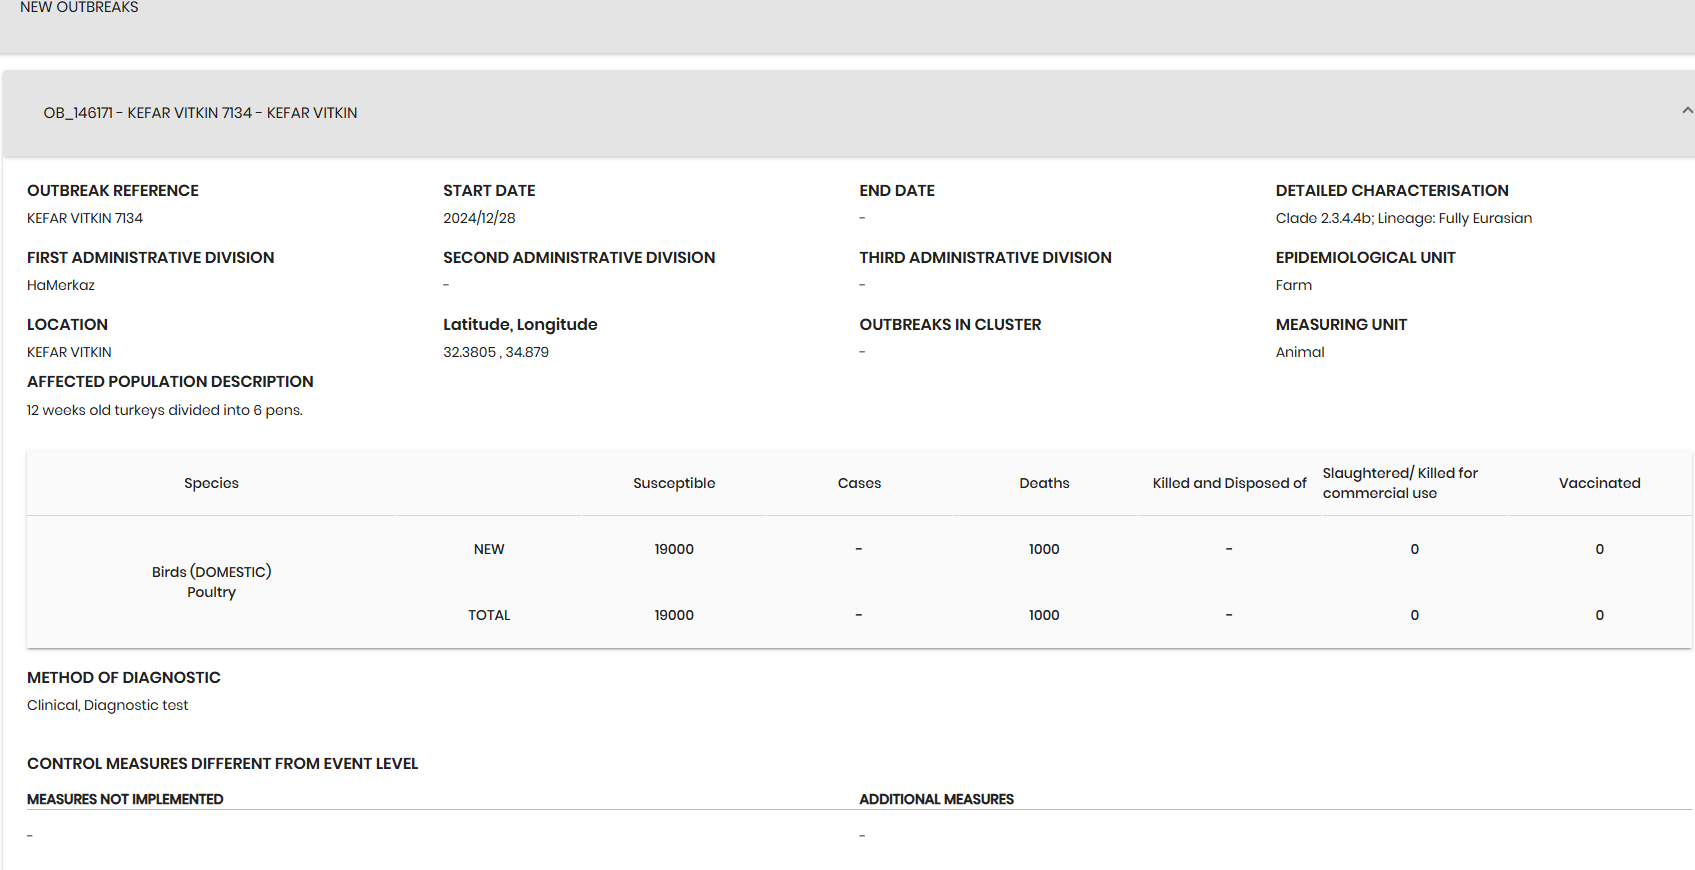The width and height of the screenshot is (1695, 870).
Task: Click the Latitude, Longitude label
Action: pos(520,324)
